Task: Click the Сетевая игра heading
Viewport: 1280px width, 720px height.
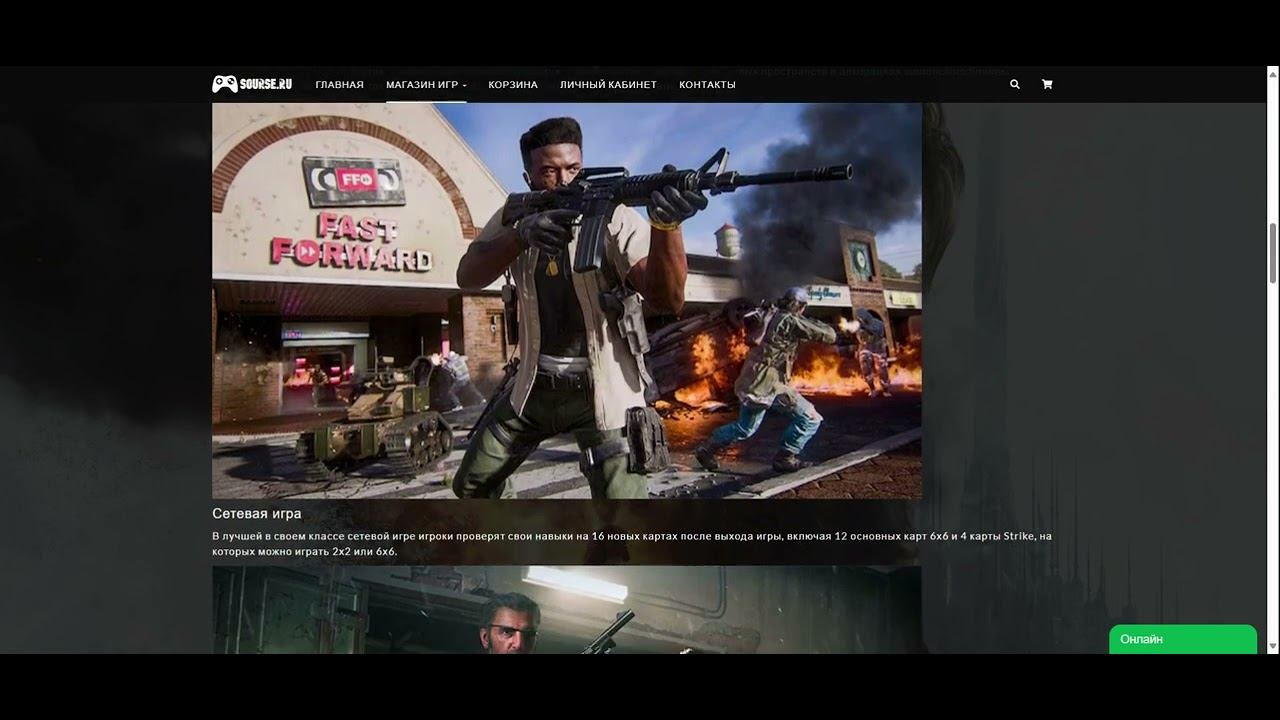Action: point(256,513)
